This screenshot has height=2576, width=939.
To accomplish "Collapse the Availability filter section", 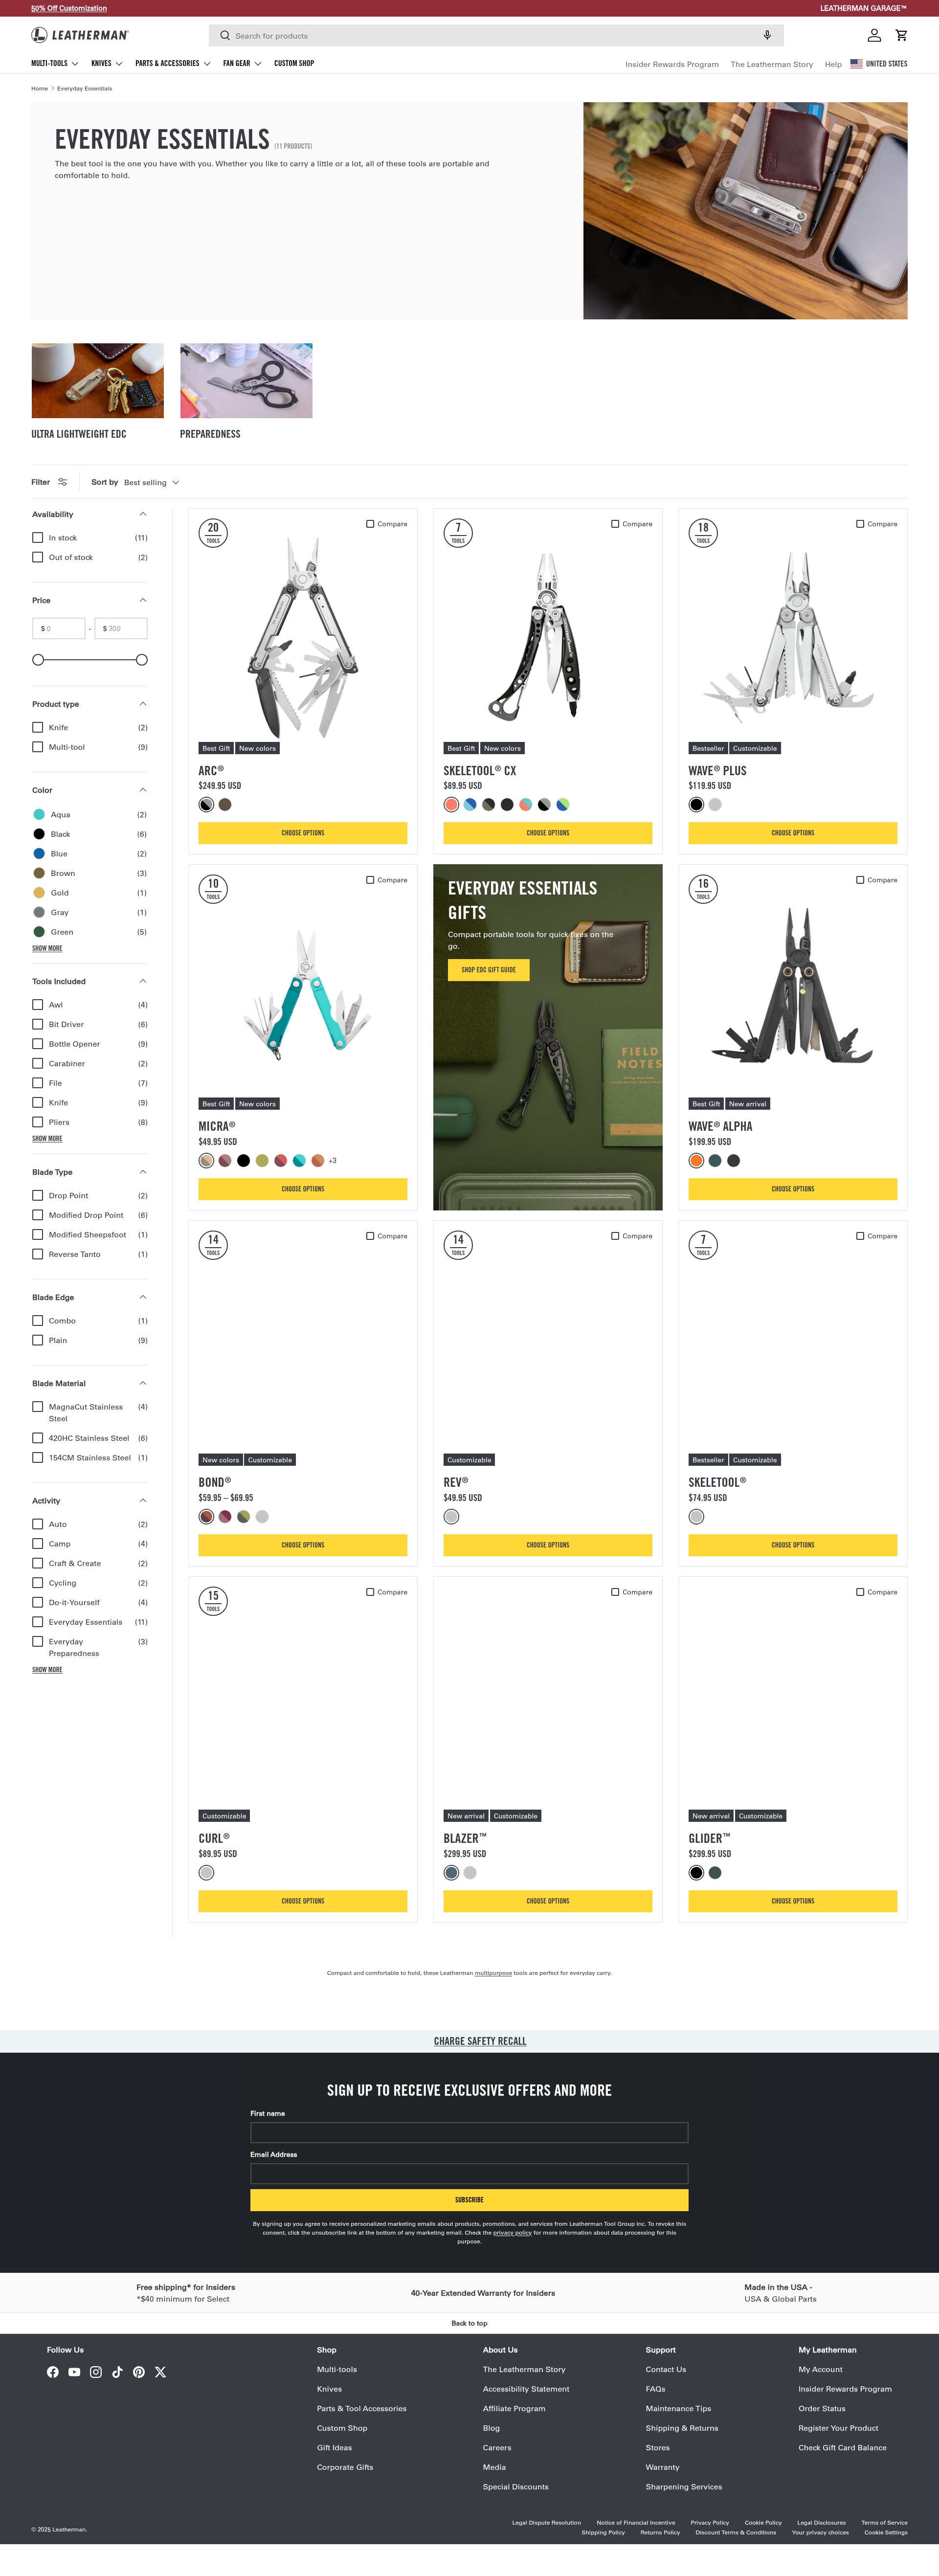I will click(143, 514).
